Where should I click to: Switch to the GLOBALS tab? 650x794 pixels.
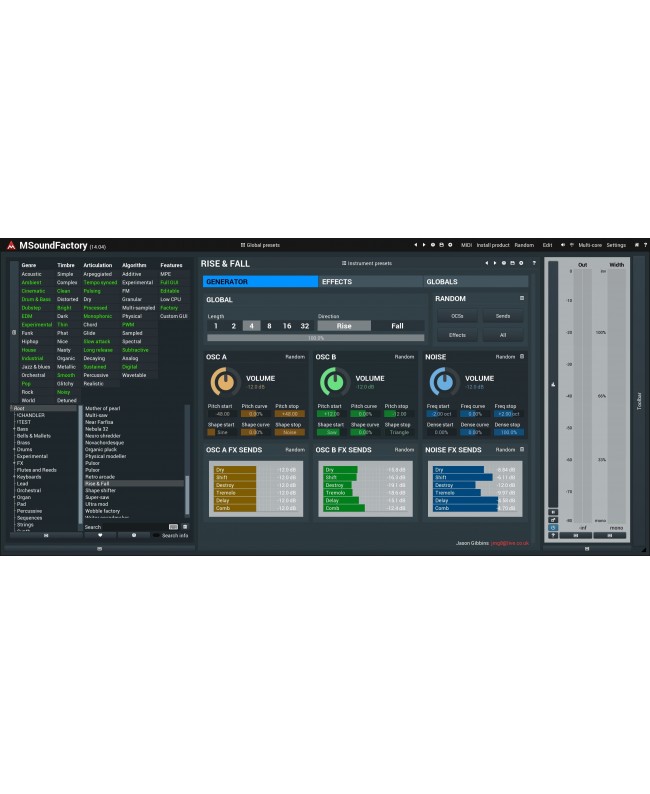(x=475, y=282)
